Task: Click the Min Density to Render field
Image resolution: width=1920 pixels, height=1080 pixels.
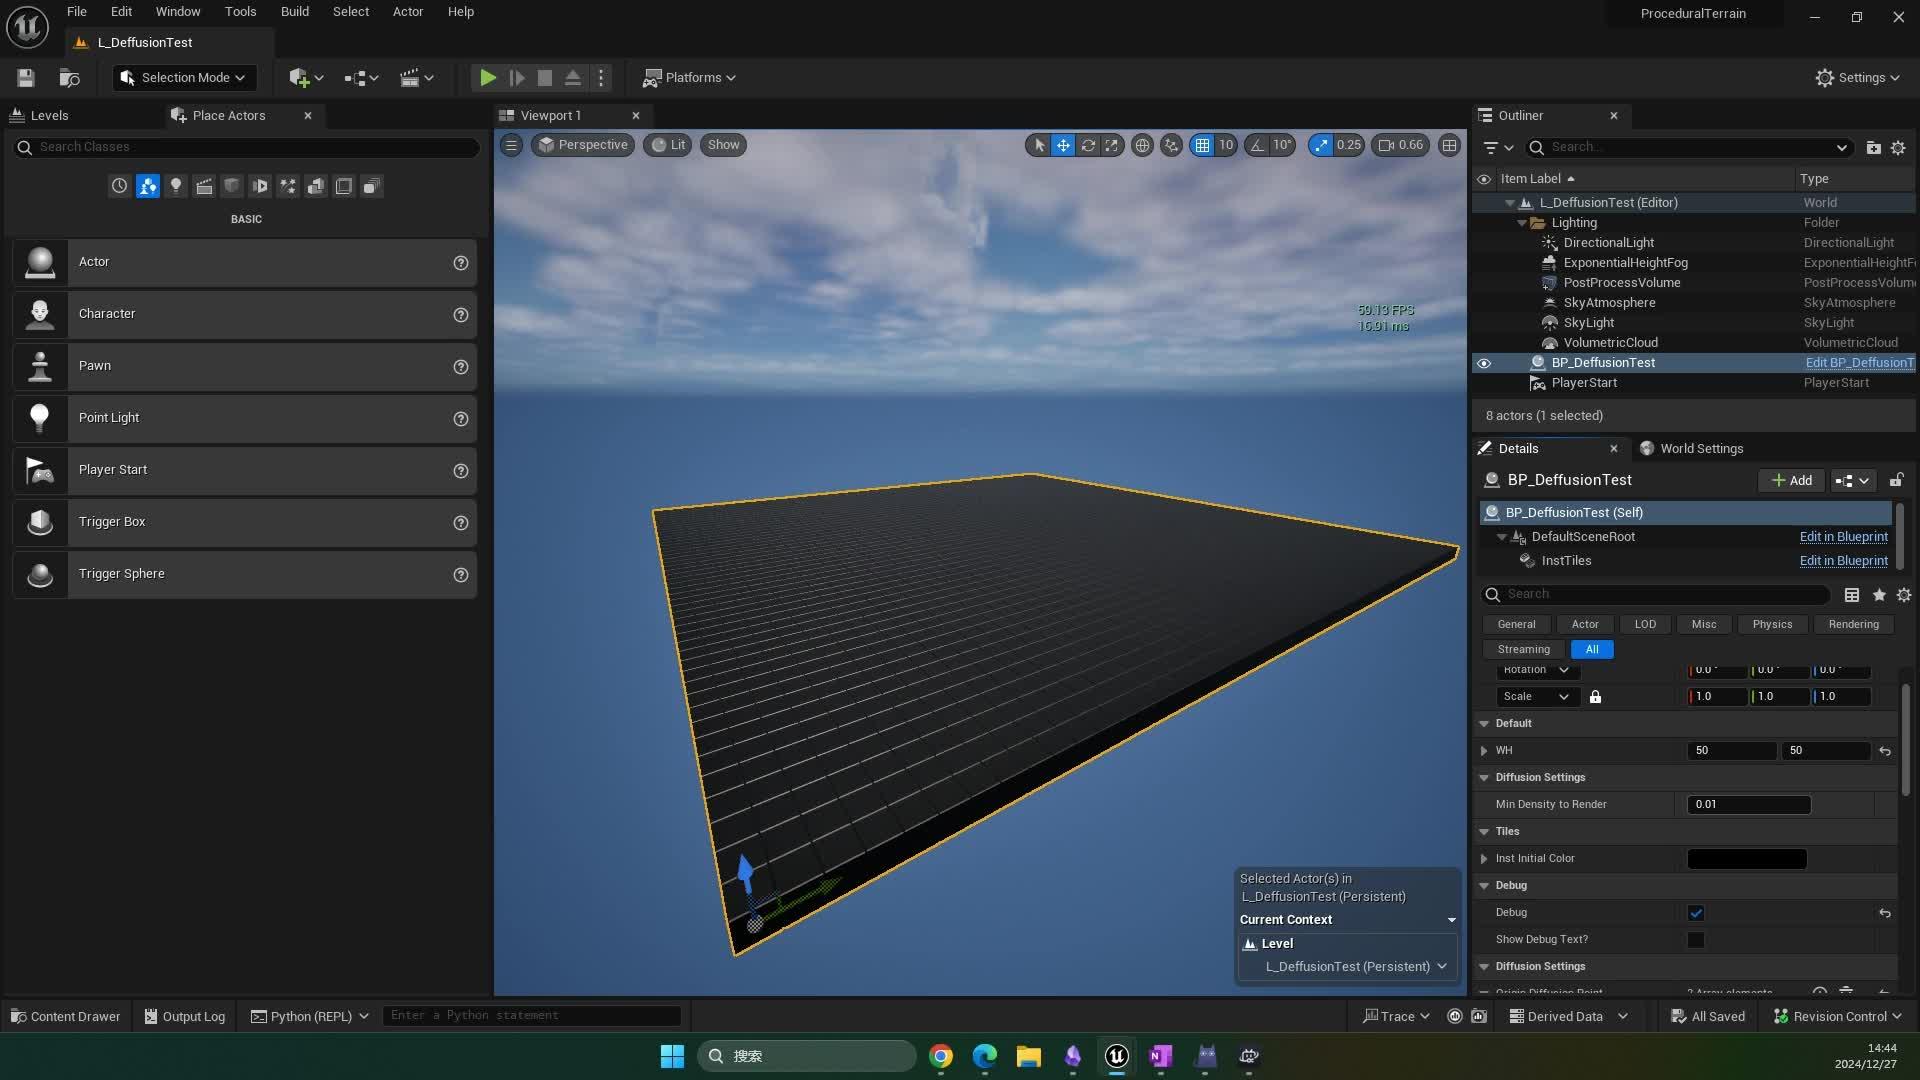Action: tap(1748, 805)
